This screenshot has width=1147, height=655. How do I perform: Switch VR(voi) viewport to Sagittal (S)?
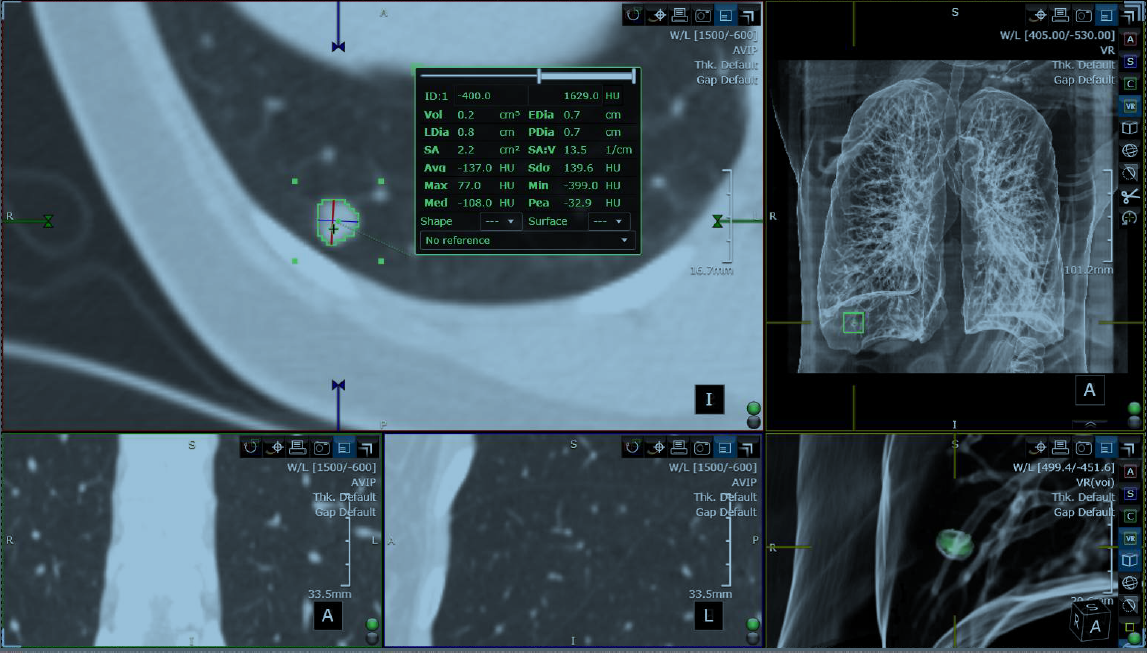(x=1130, y=494)
